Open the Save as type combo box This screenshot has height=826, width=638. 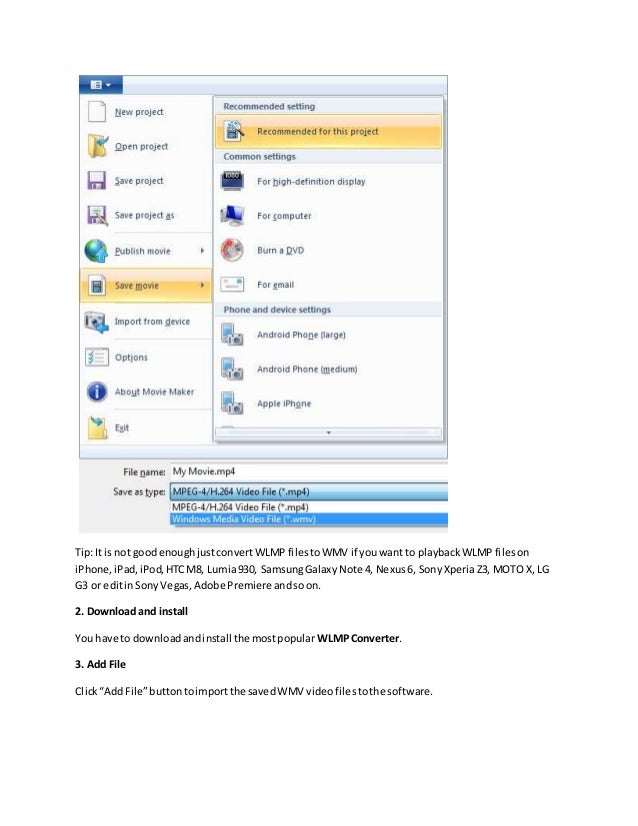point(309,491)
